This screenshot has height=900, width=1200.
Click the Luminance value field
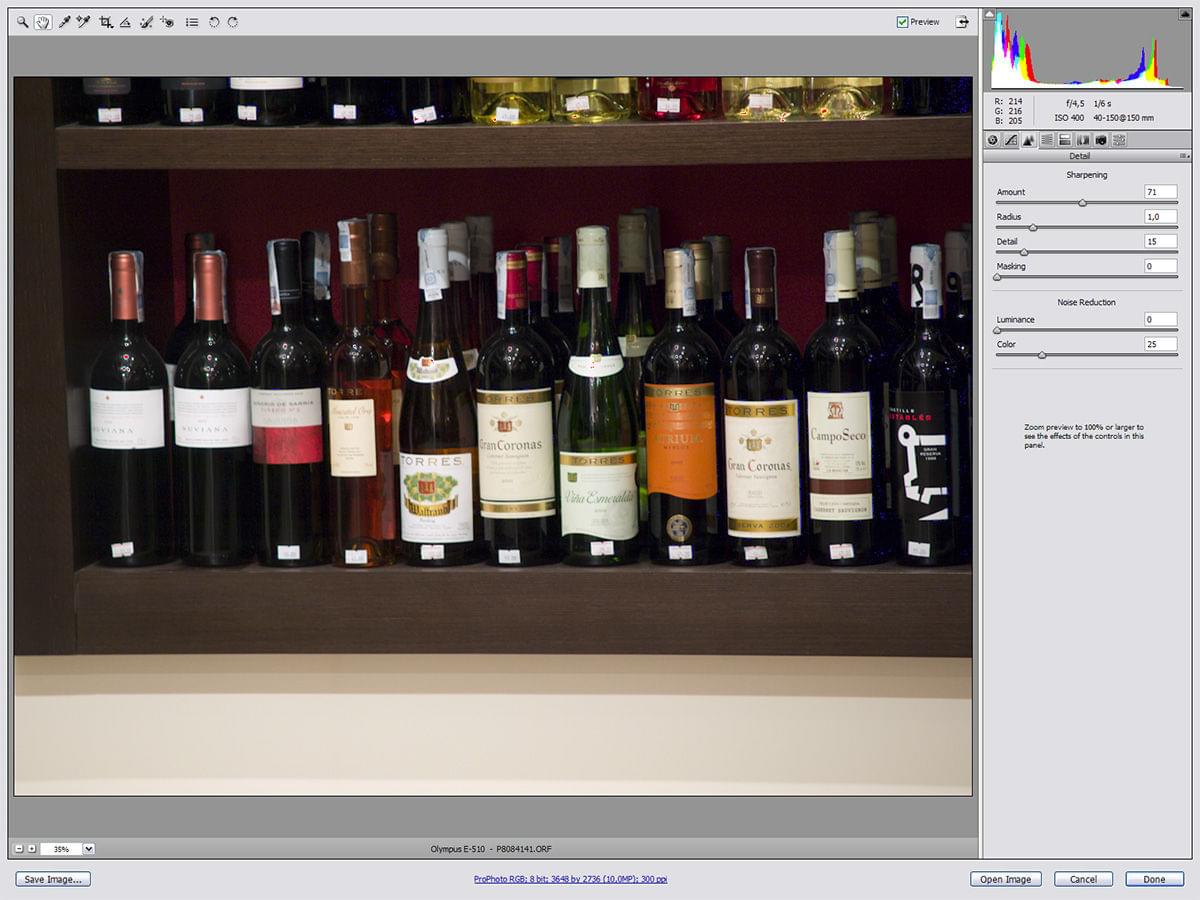(x=1161, y=319)
